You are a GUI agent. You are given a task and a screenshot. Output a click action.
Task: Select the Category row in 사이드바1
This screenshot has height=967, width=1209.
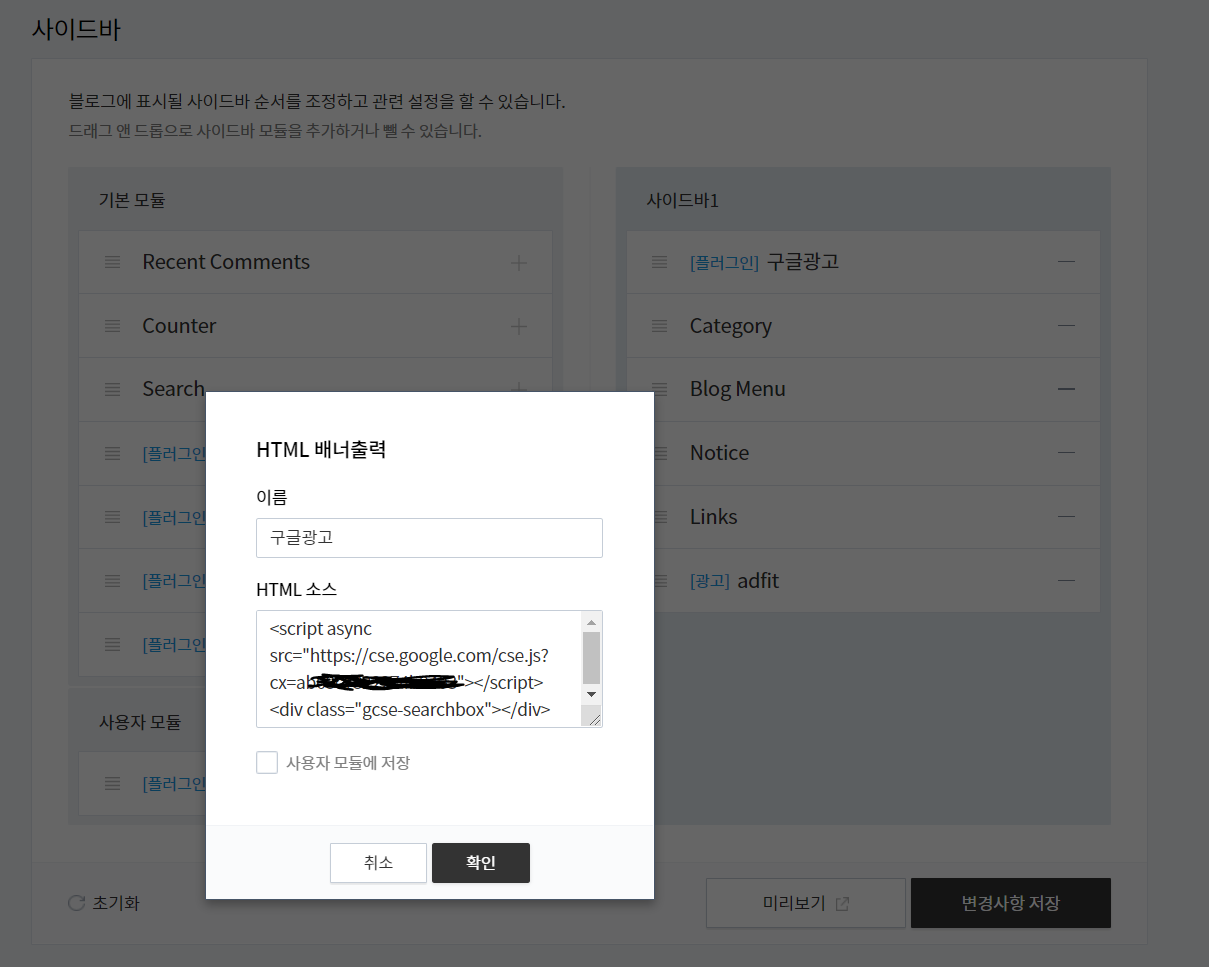click(x=863, y=326)
